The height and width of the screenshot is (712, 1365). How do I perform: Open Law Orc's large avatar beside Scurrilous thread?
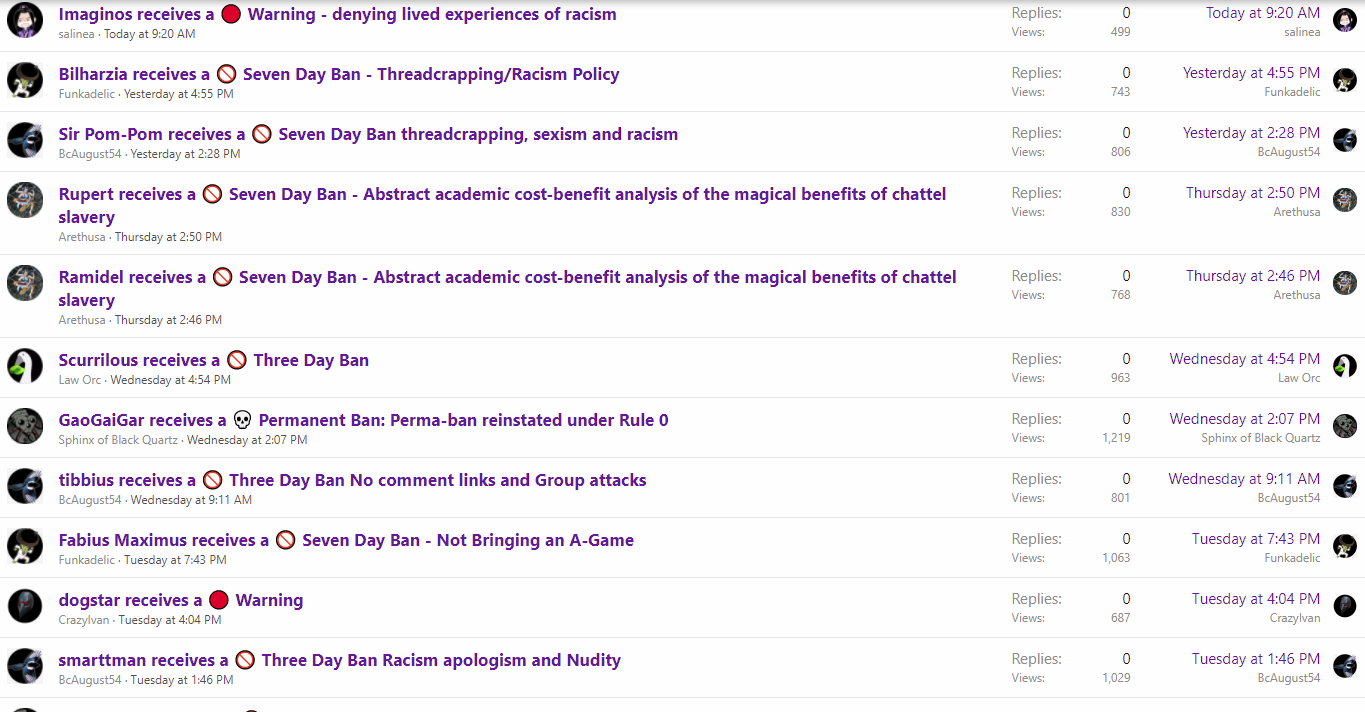(x=25, y=366)
